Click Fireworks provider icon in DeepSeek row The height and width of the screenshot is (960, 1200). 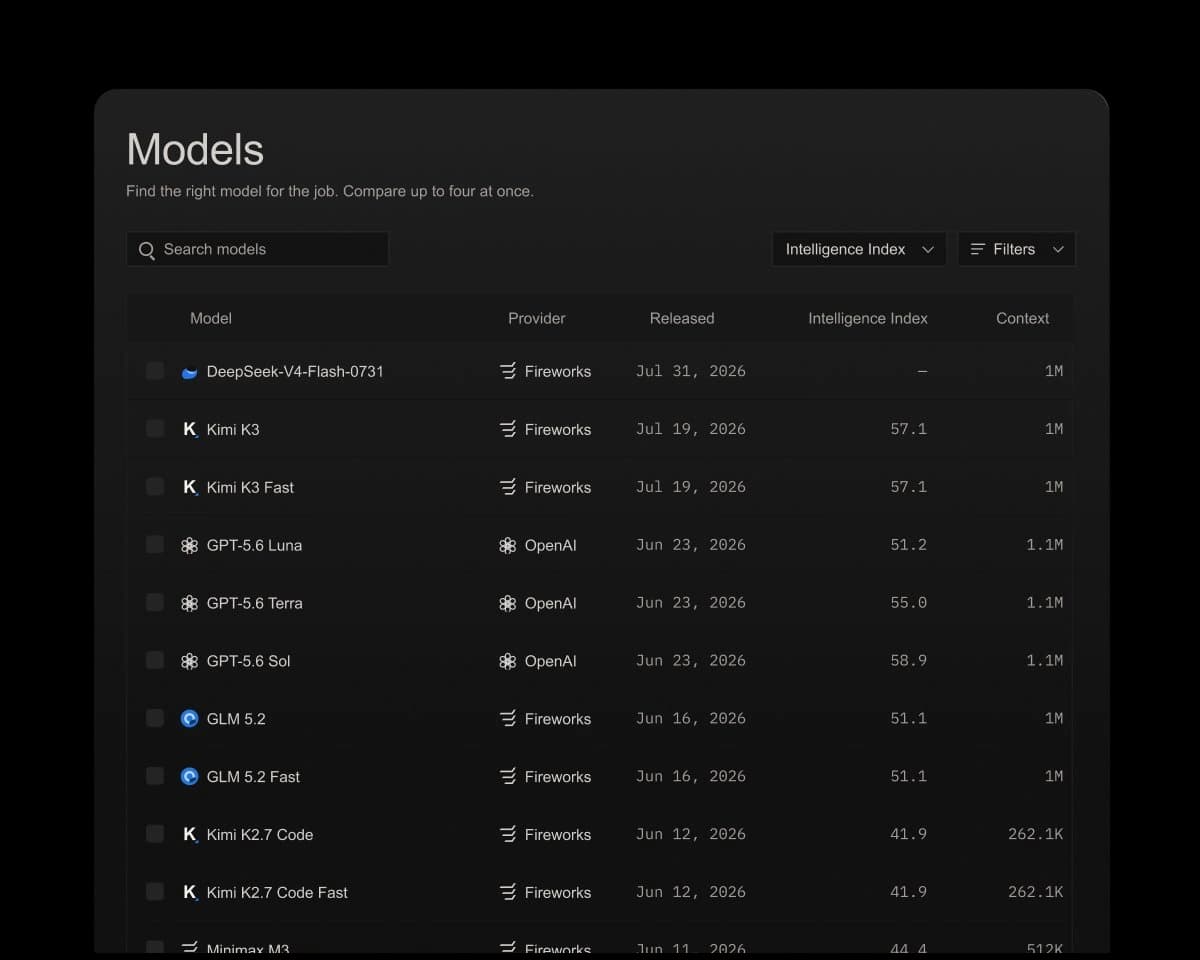point(508,371)
